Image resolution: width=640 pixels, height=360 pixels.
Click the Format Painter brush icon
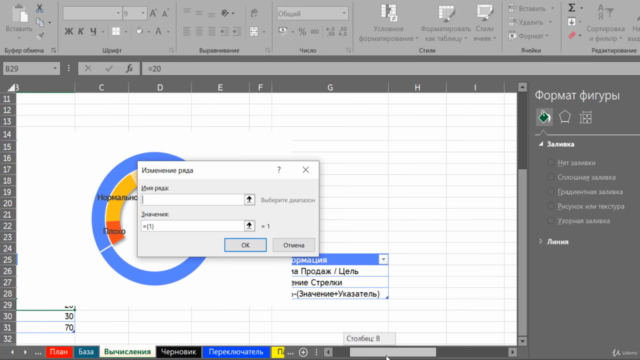(40, 36)
